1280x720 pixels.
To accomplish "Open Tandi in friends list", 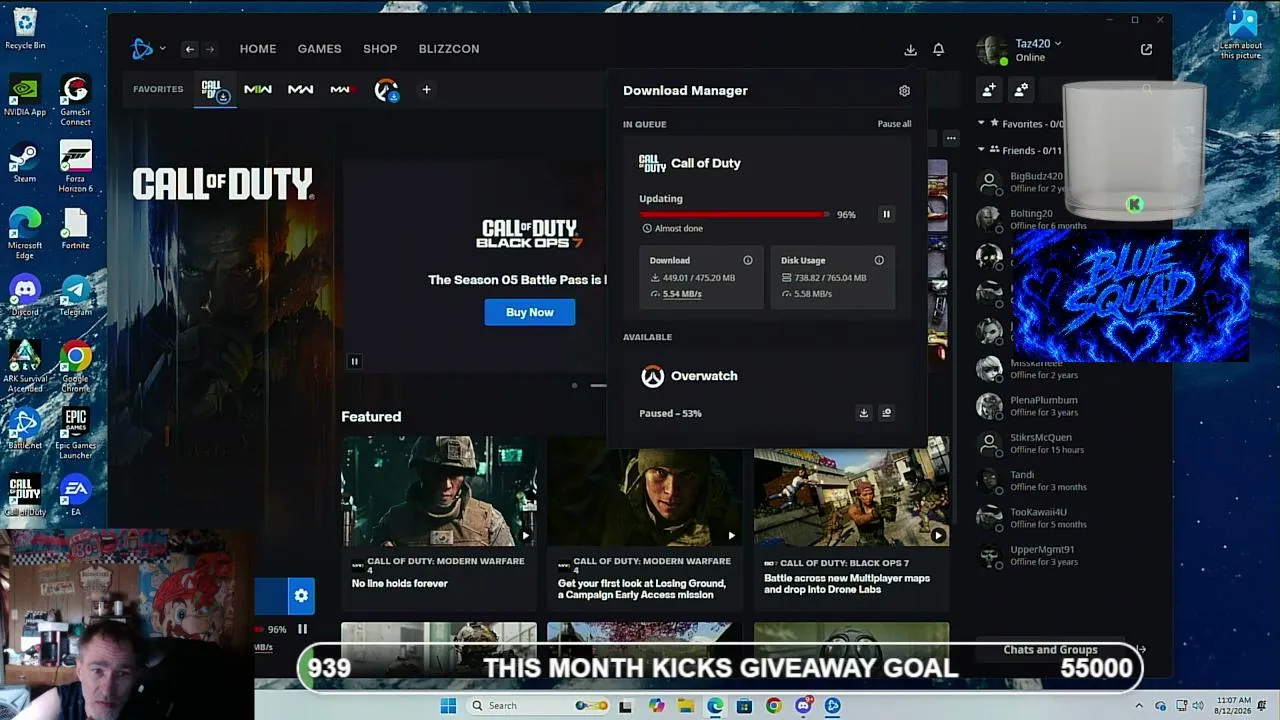I will (1060, 481).
